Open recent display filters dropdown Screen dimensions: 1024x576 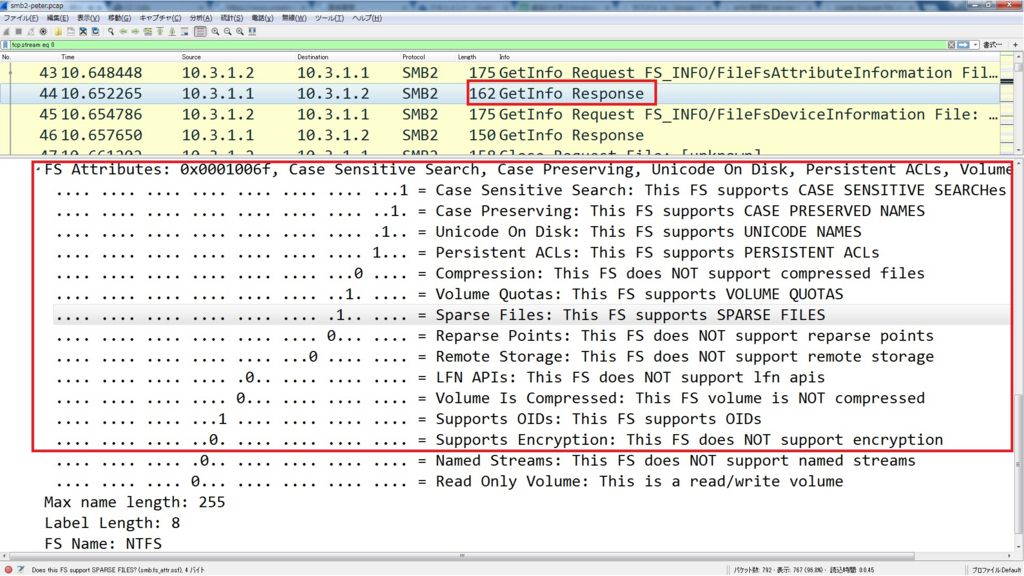[x=975, y=45]
